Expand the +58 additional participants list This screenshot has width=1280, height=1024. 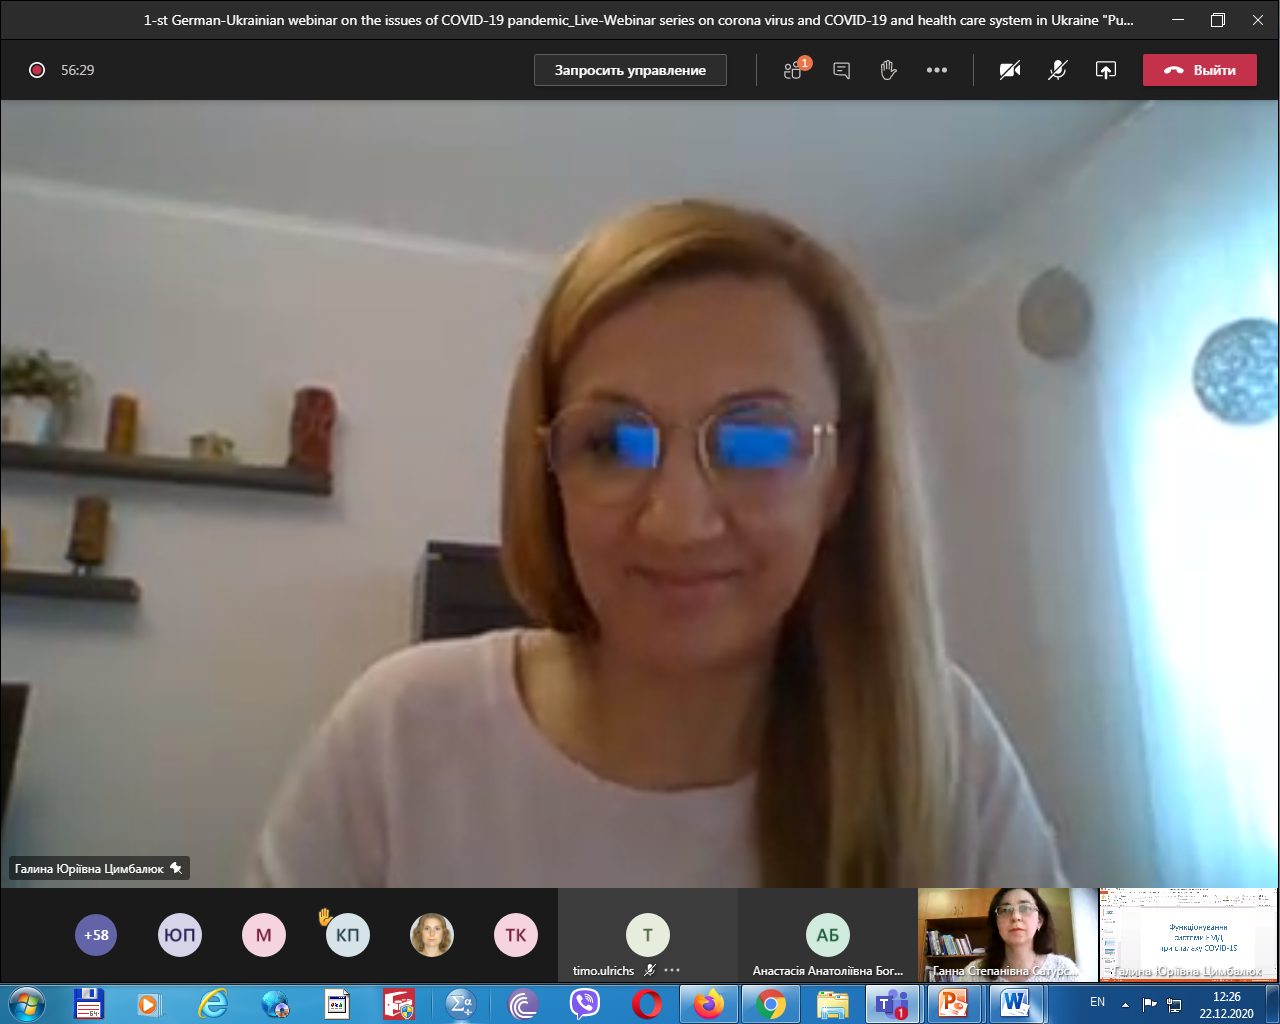[96, 935]
